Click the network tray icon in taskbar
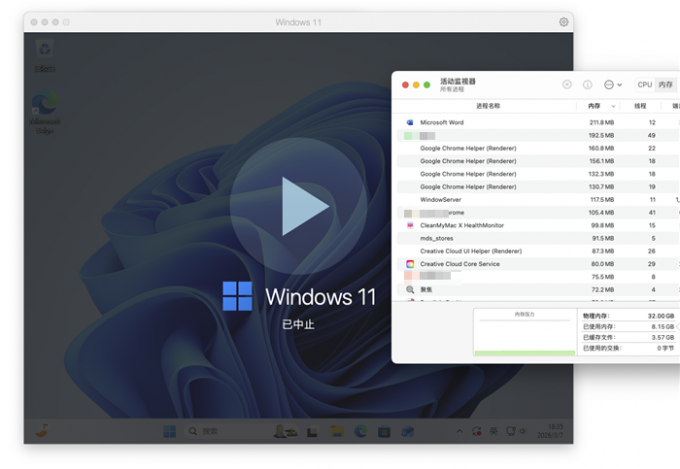 (x=511, y=431)
